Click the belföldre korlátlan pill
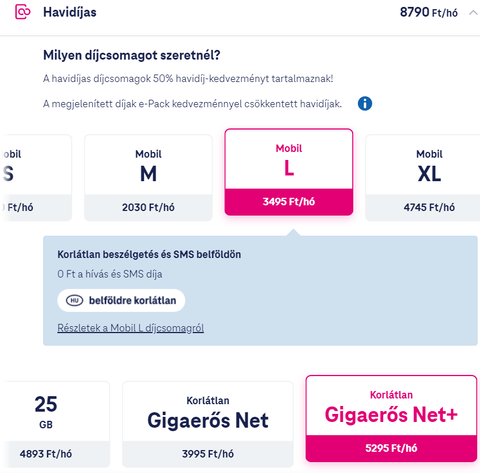The image size is (480, 473). (121, 300)
